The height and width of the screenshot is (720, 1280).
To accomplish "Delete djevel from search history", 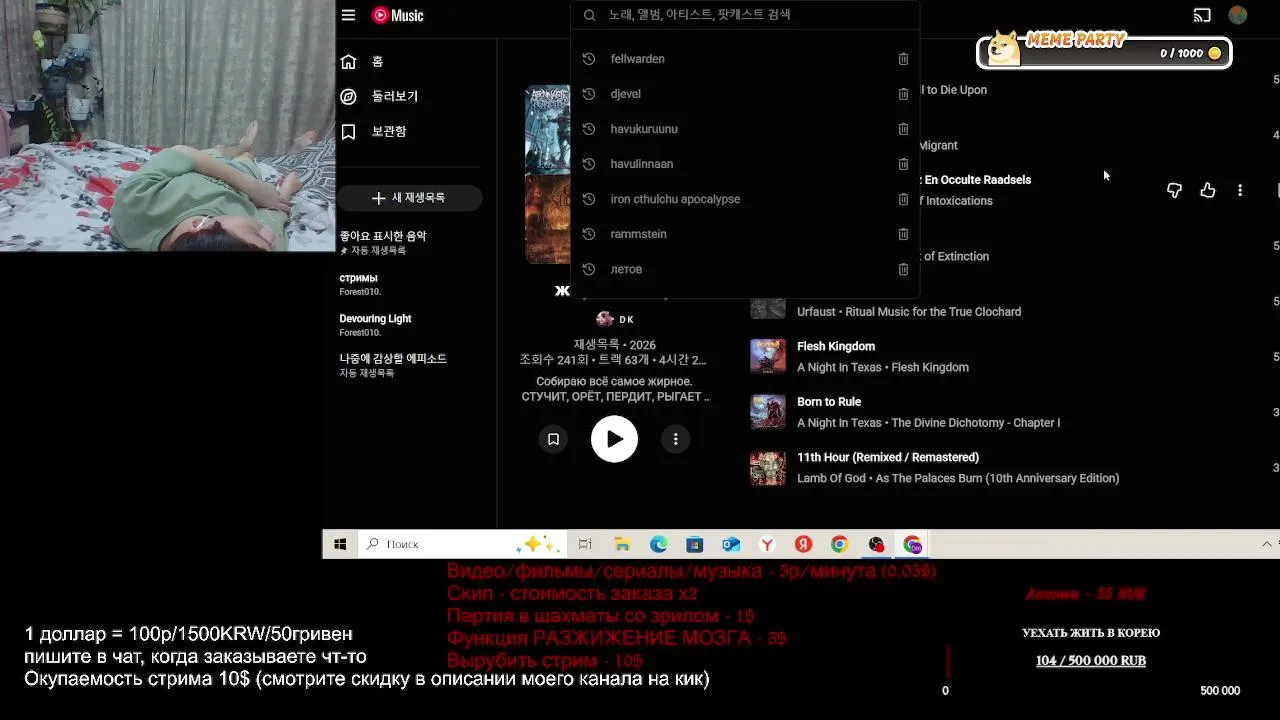I will click(x=903, y=94).
